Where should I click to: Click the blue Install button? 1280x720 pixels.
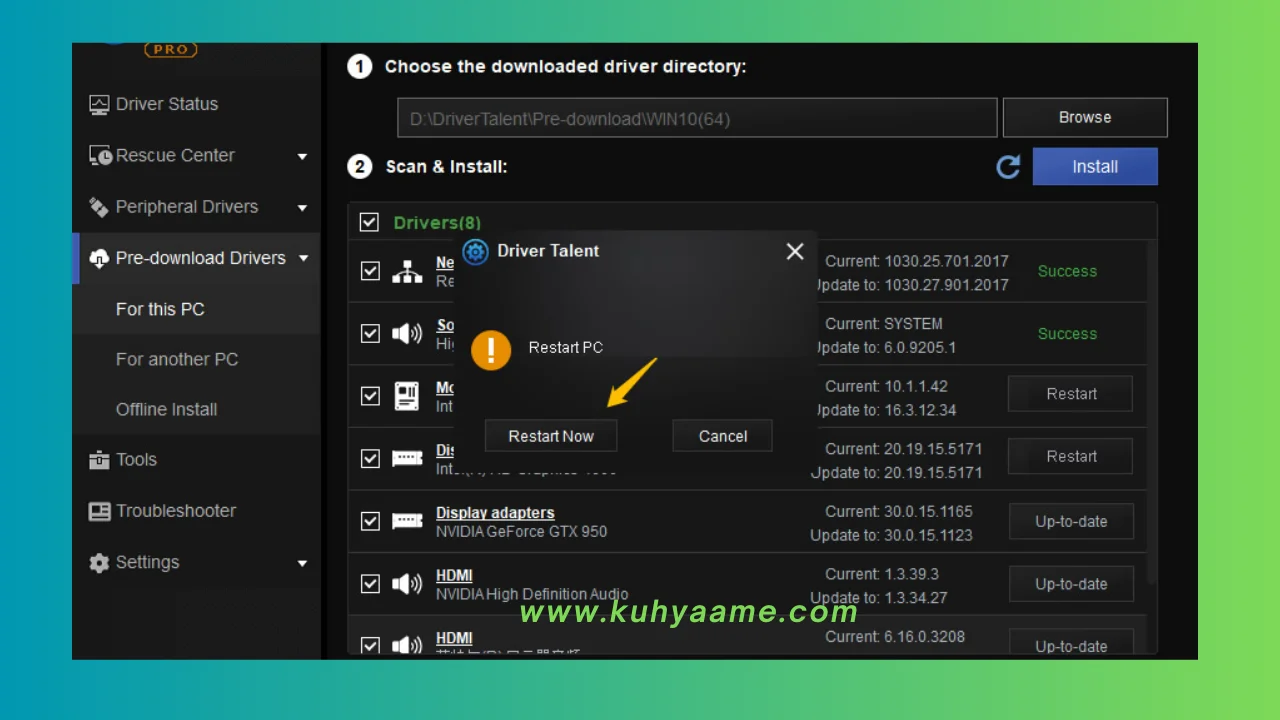[x=1095, y=167]
